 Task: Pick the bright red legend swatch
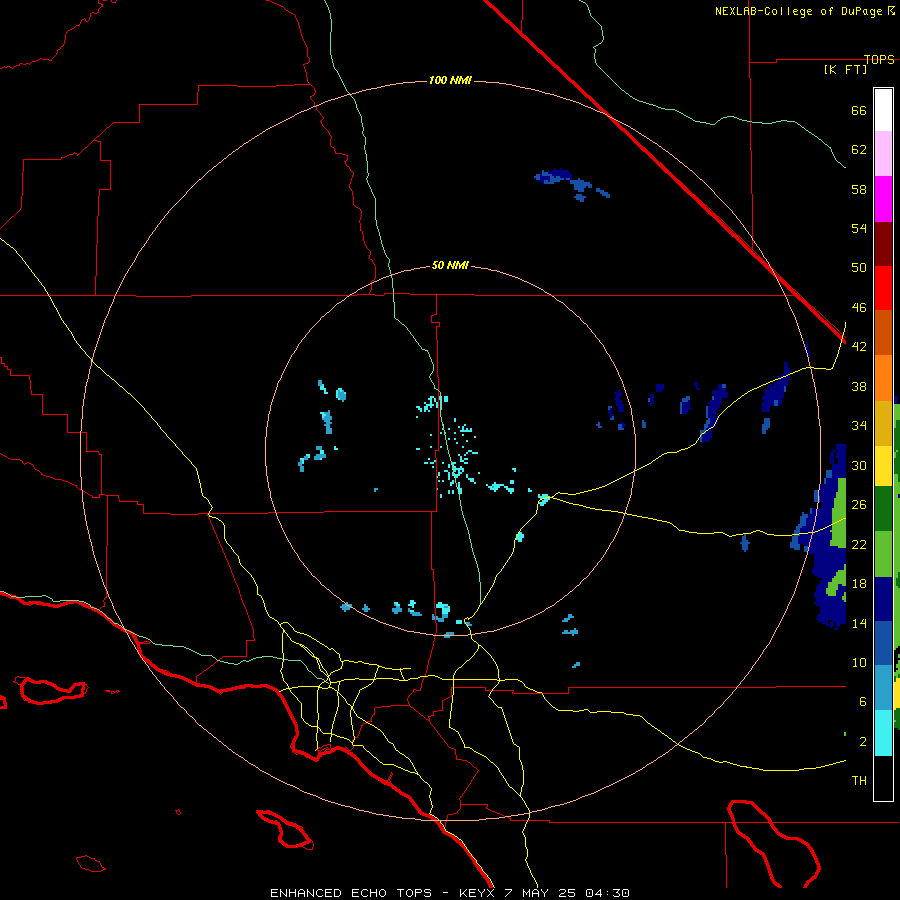pyautogui.click(x=883, y=288)
